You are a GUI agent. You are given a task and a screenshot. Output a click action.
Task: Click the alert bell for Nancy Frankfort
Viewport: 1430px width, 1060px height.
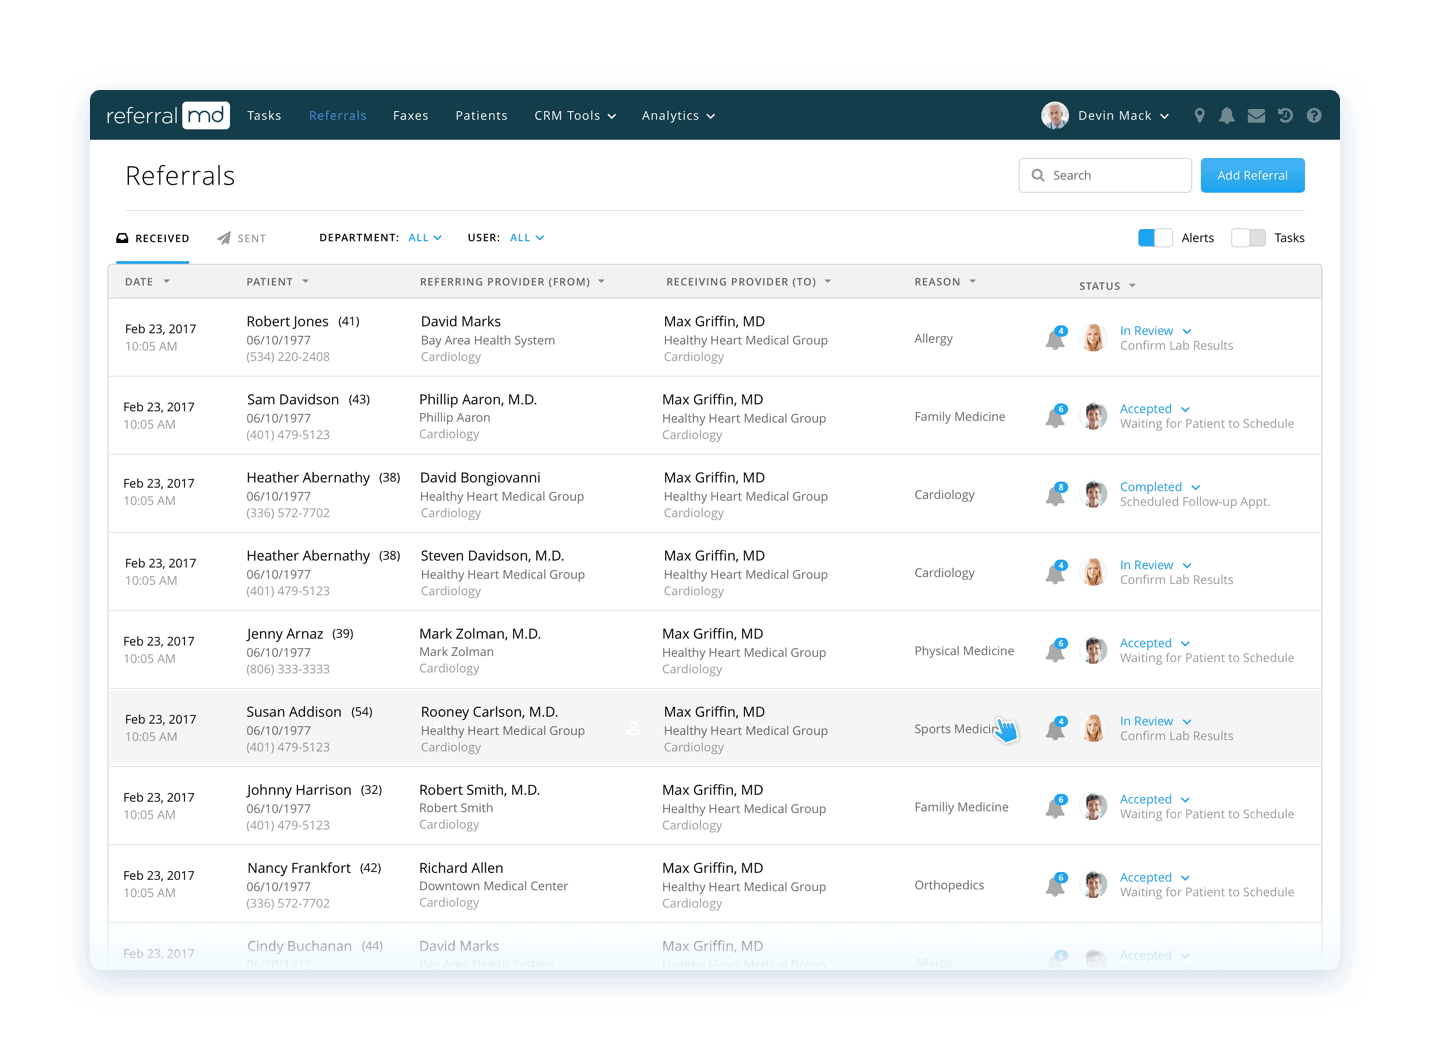tap(1055, 884)
